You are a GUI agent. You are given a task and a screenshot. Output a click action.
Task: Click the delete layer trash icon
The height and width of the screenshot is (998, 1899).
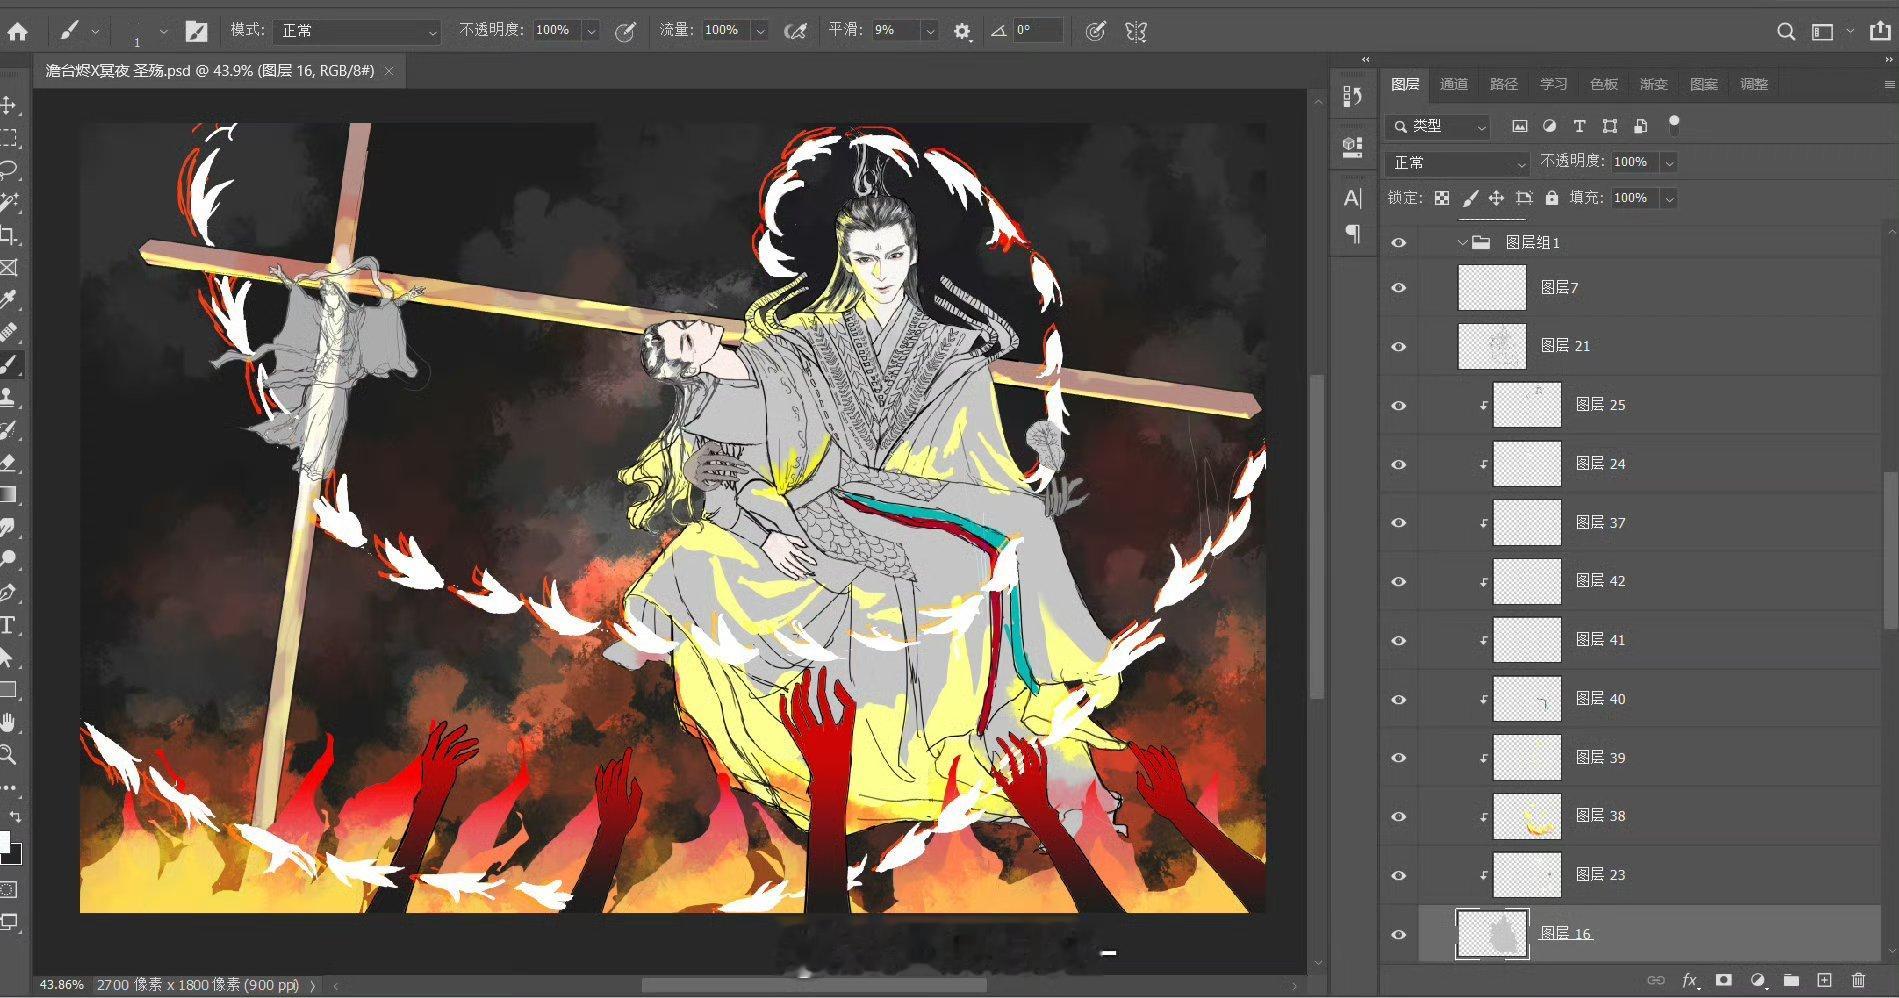pyautogui.click(x=1858, y=980)
